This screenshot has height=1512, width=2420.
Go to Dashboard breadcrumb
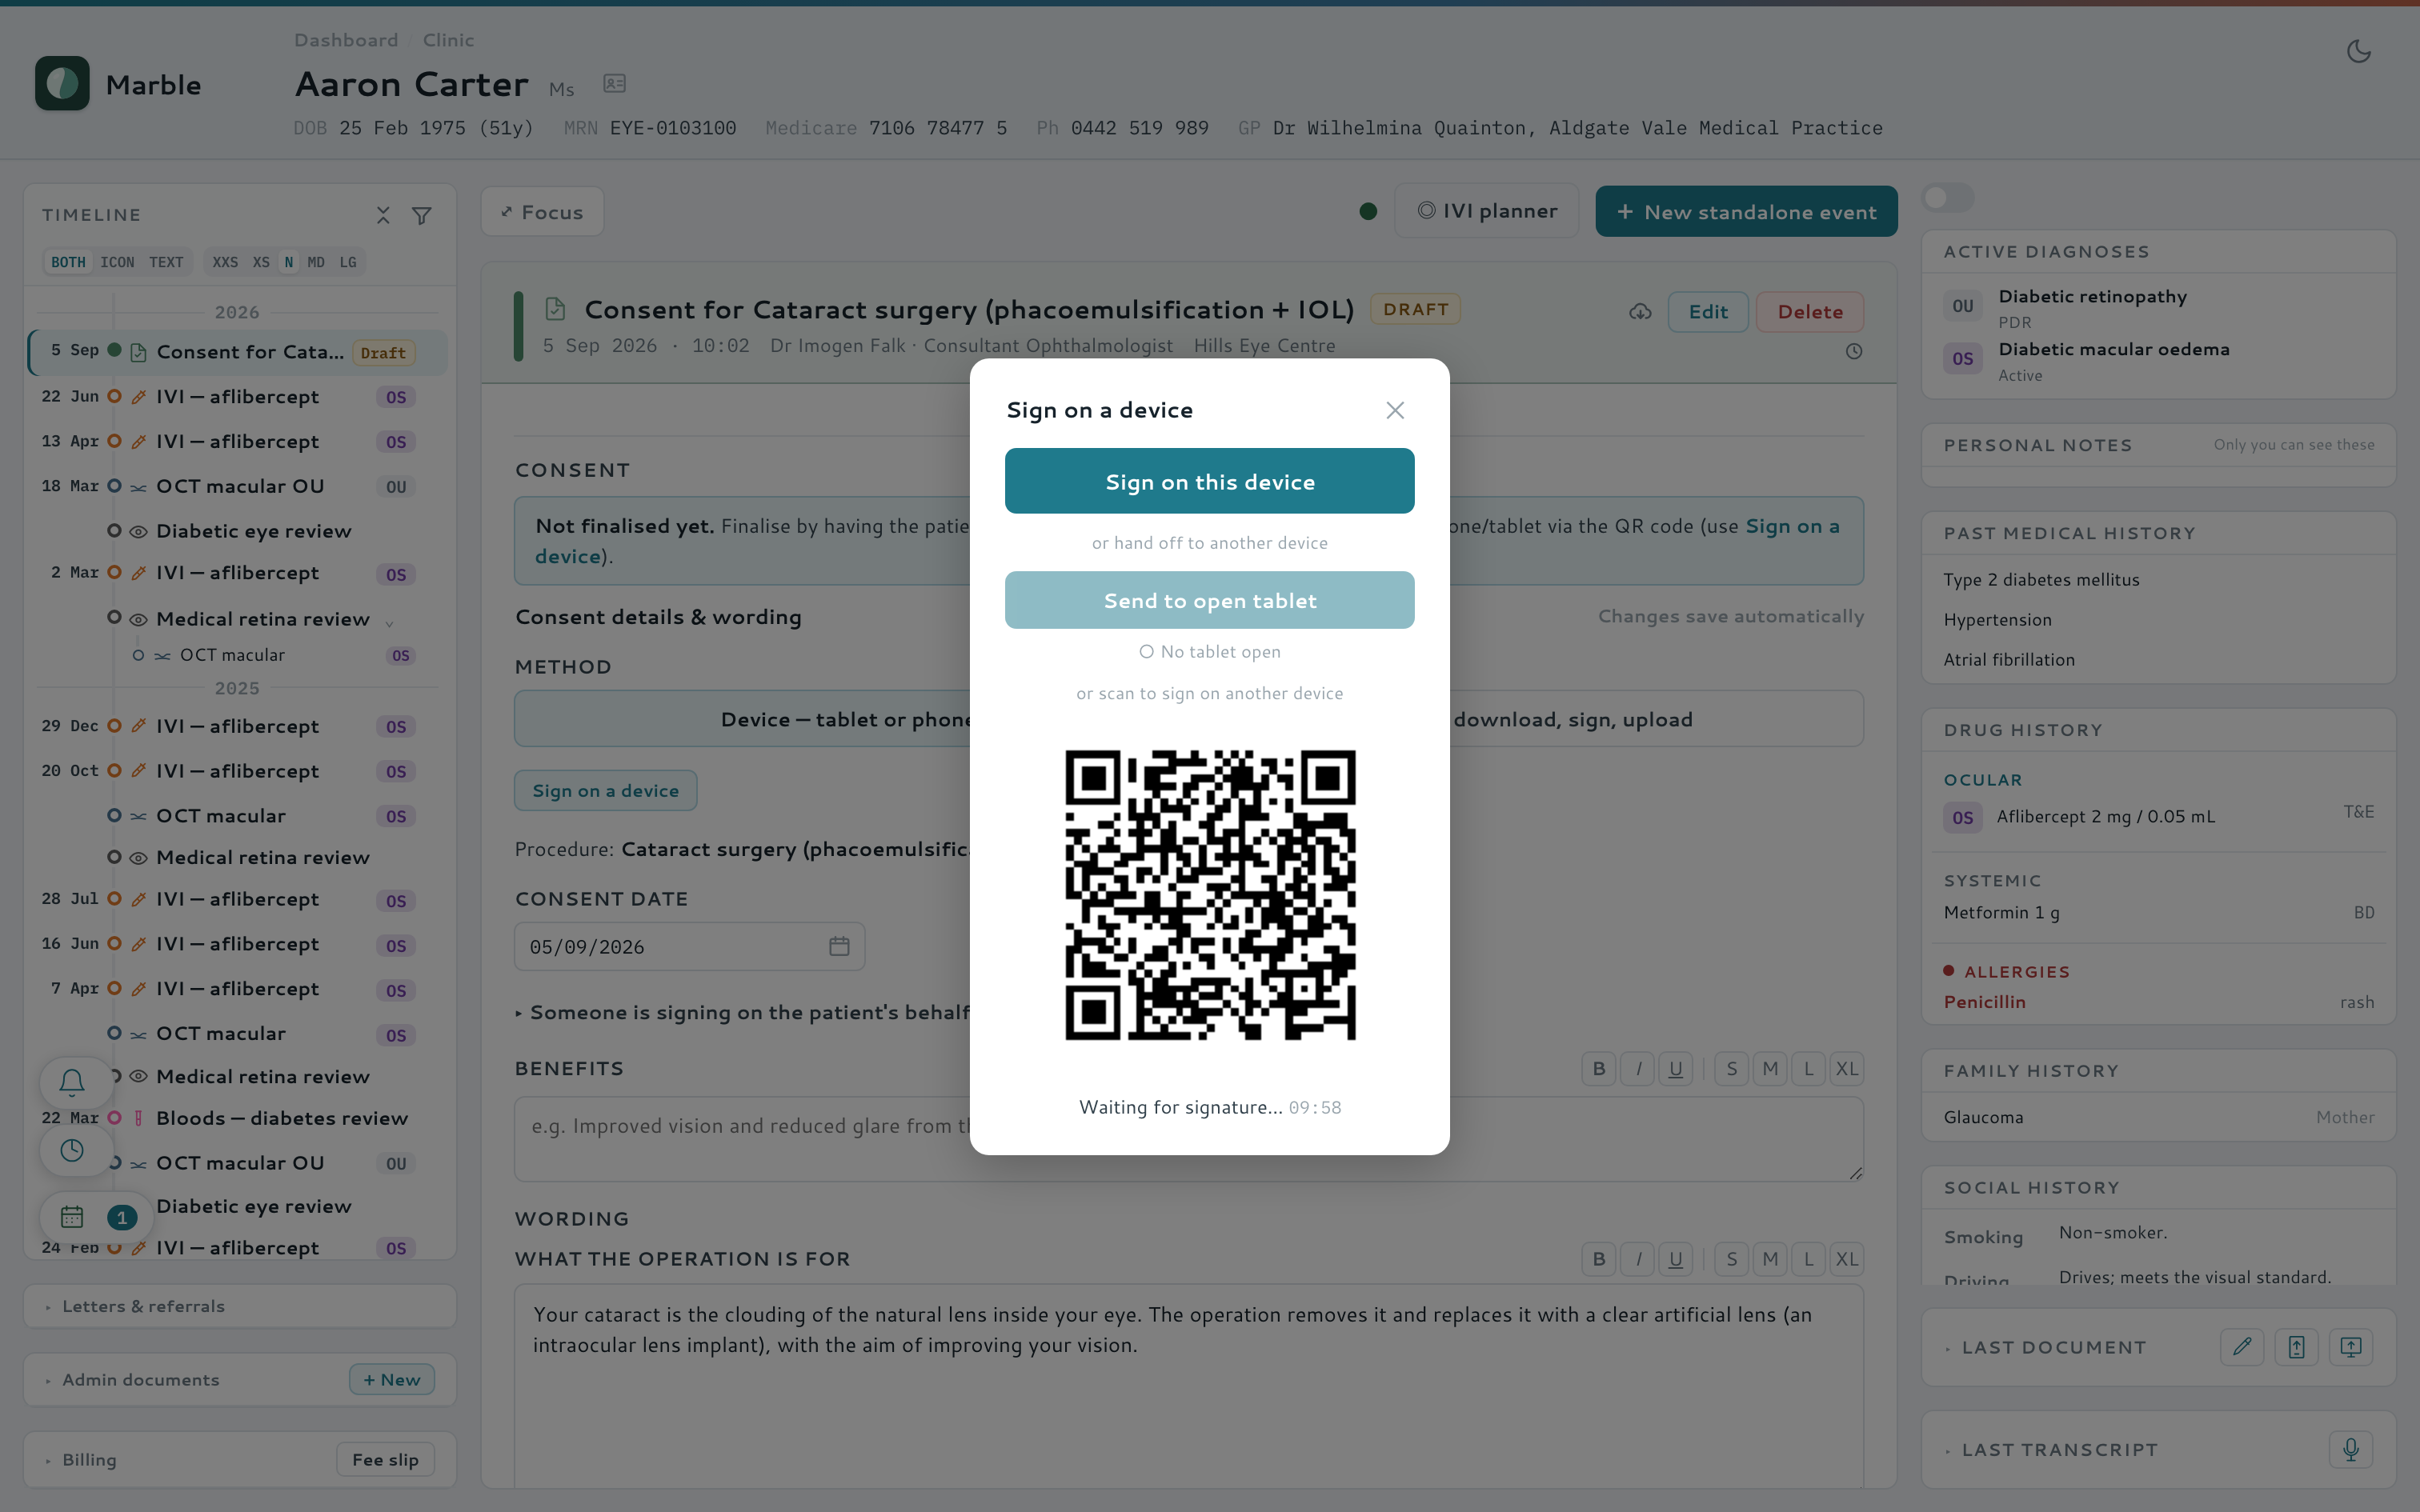coord(346,40)
